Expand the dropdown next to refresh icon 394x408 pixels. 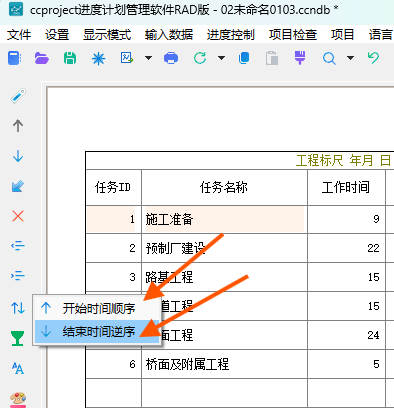click(x=221, y=58)
